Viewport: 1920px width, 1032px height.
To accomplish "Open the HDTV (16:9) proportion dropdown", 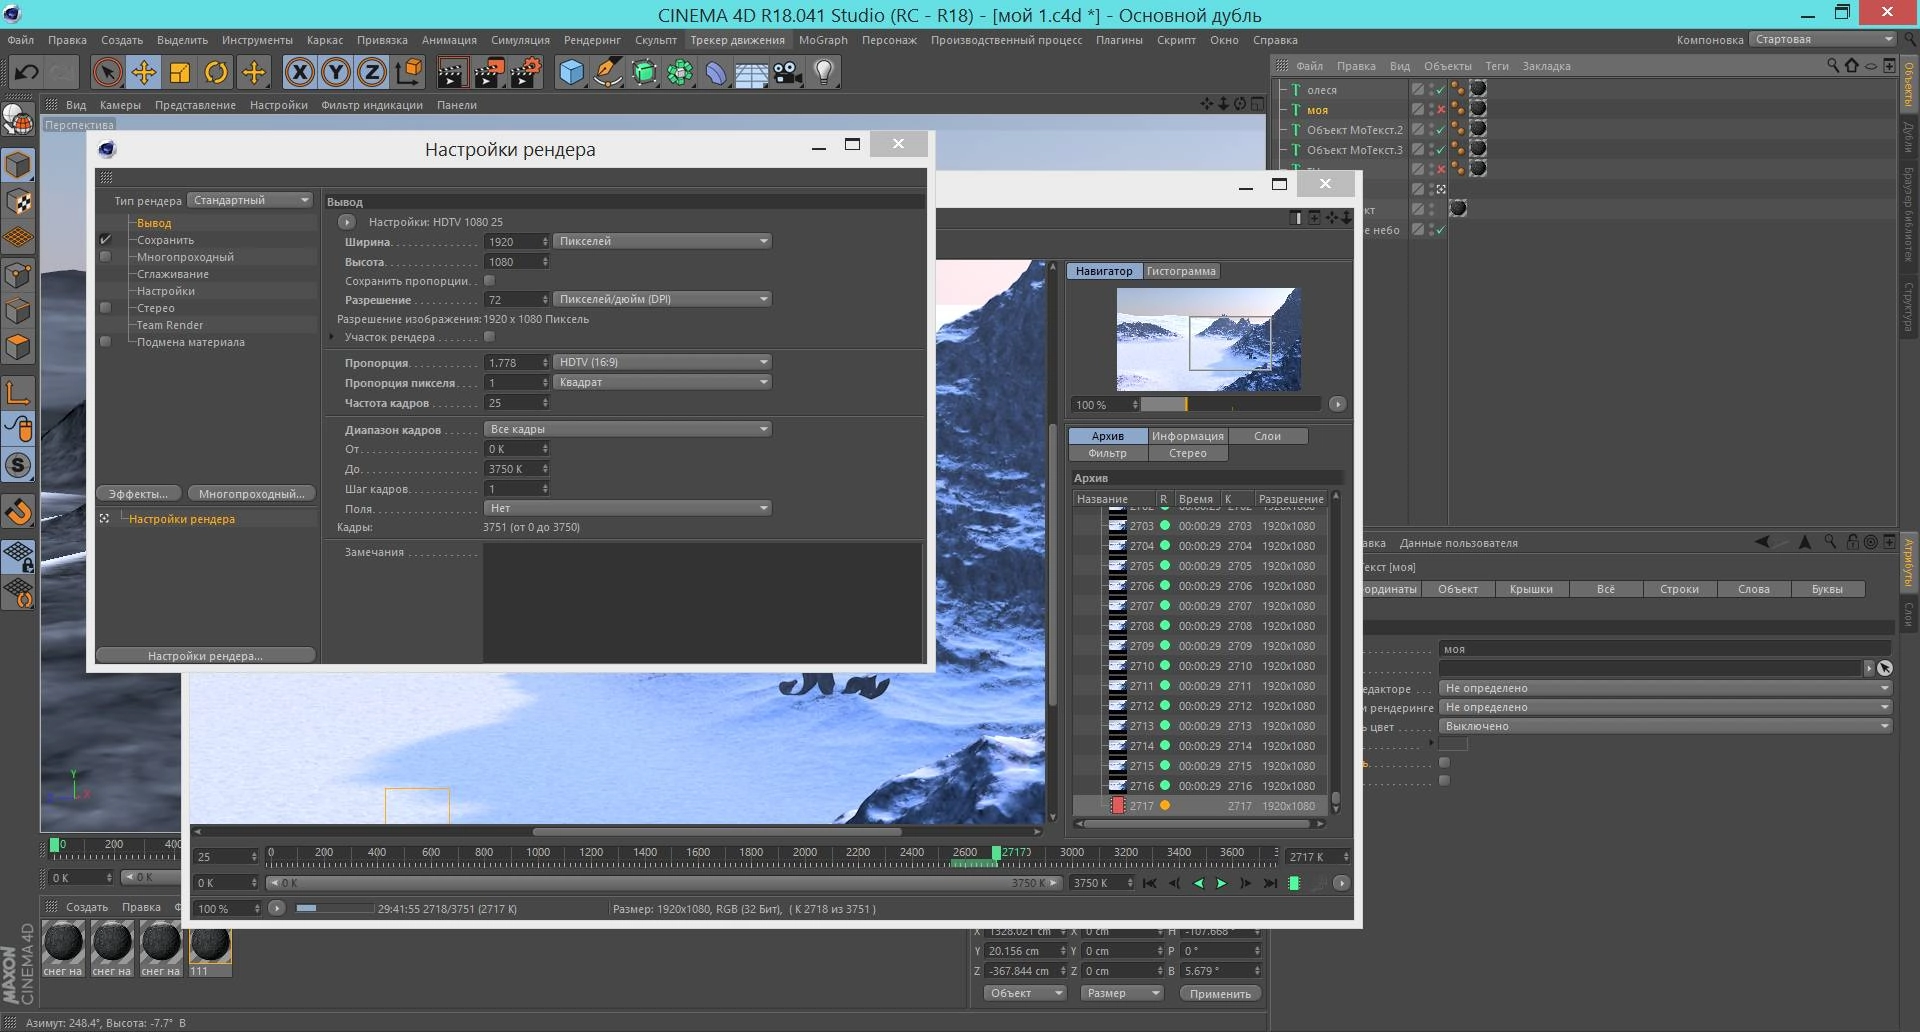I will (x=662, y=362).
